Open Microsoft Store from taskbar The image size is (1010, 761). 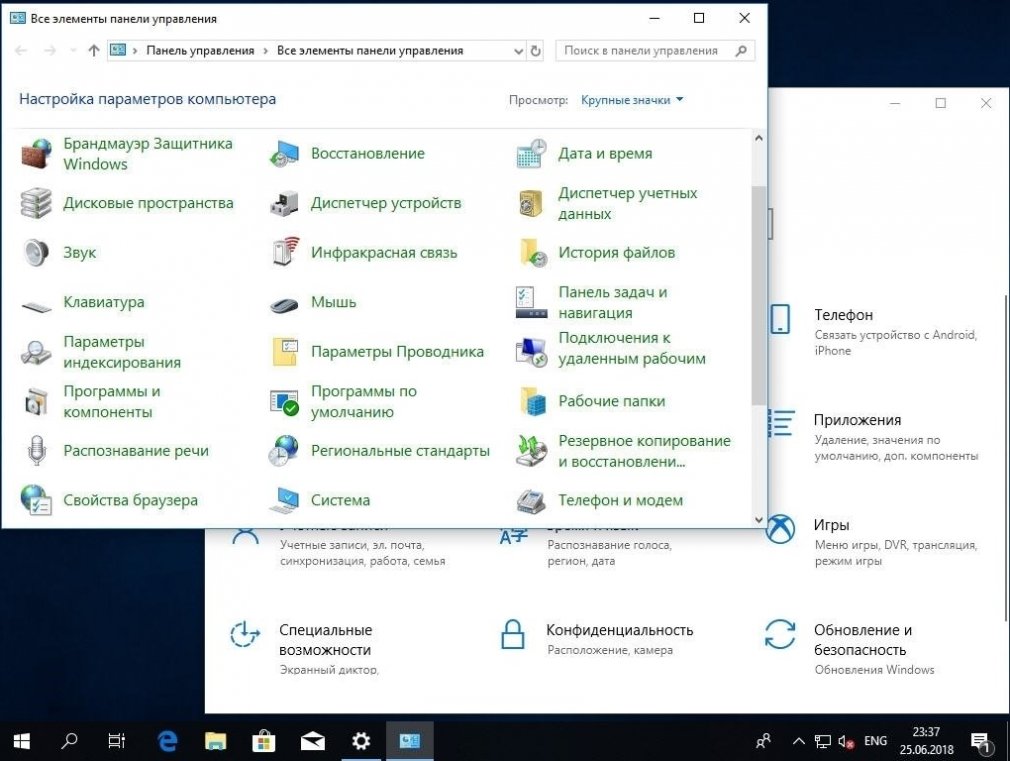pyautogui.click(x=263, y=741)
